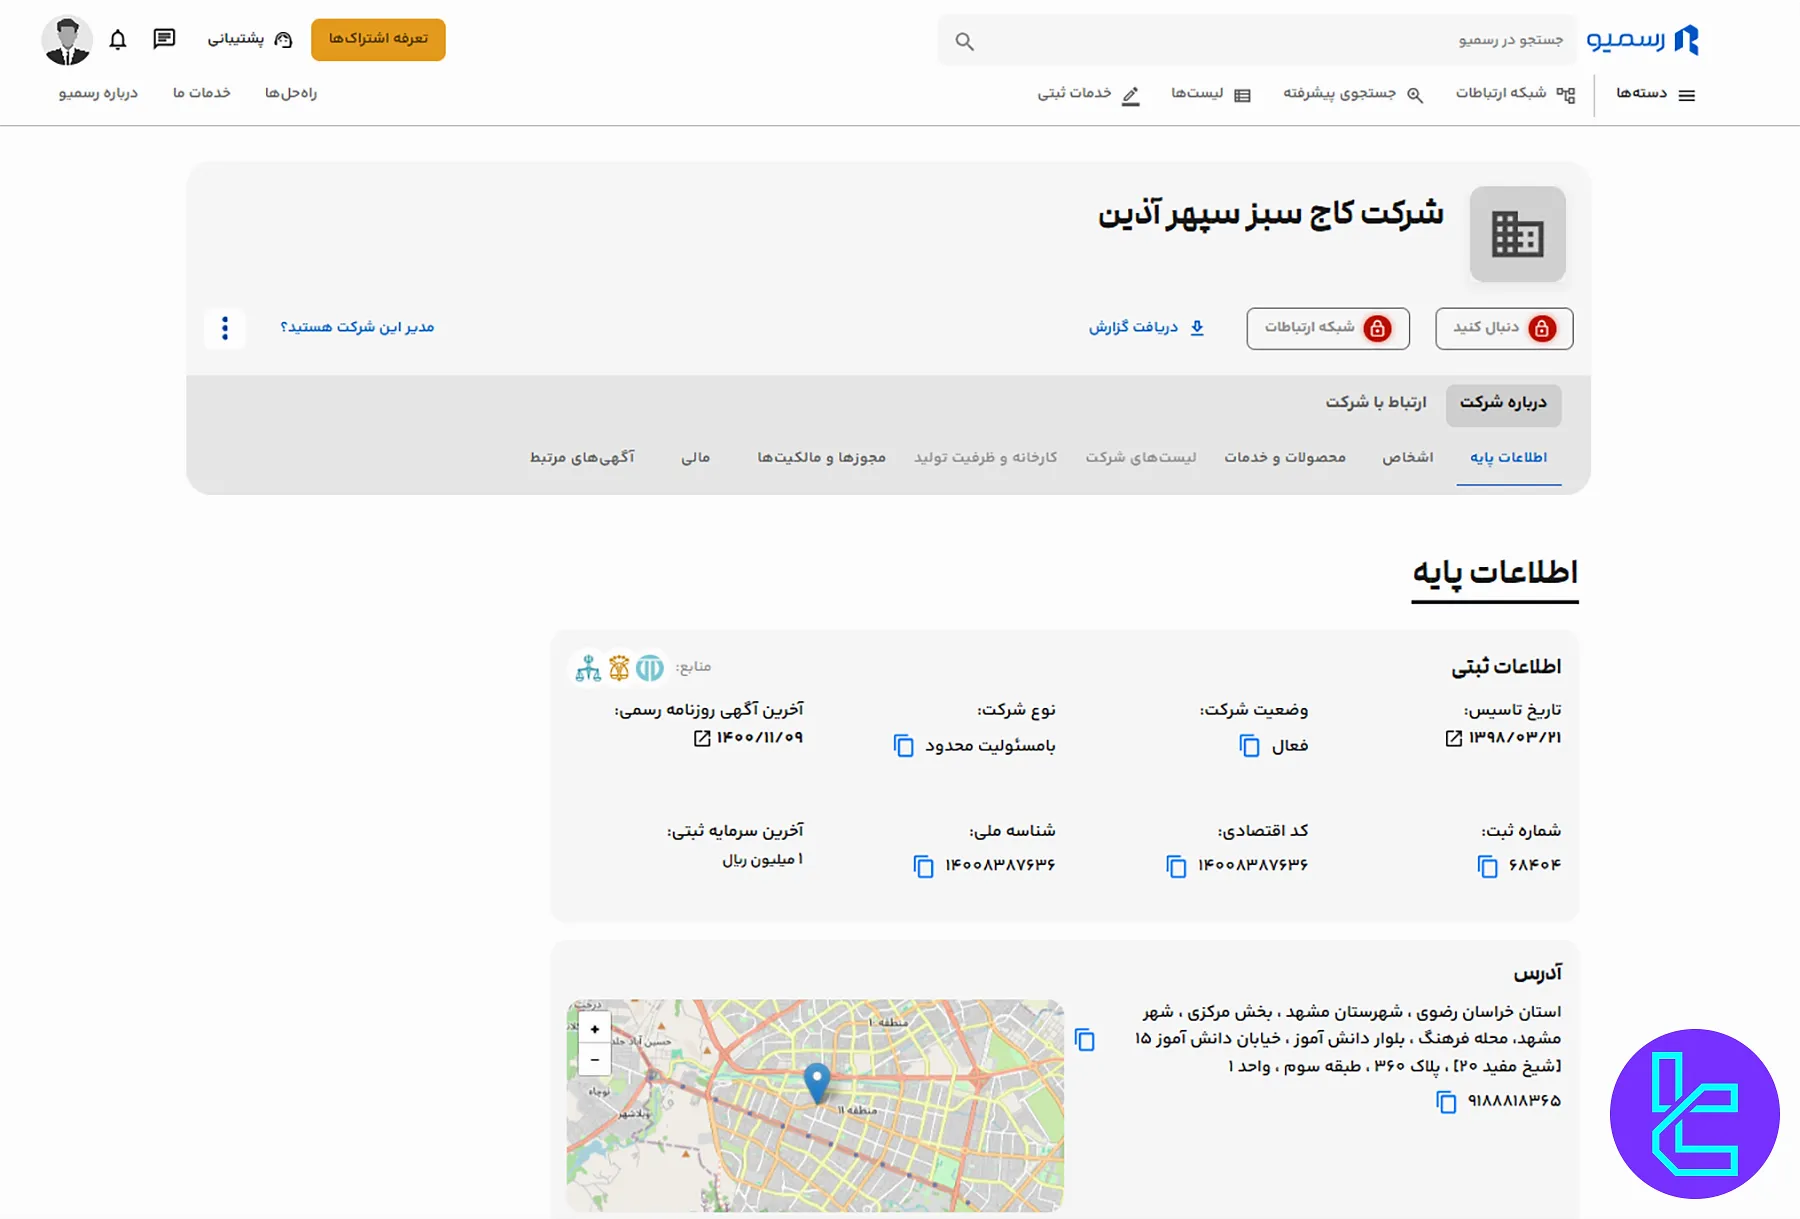The height and width of the screenshot is (1219, 1800).
Task: Toggle following with دنبال کنید button
Action: 1503,328
